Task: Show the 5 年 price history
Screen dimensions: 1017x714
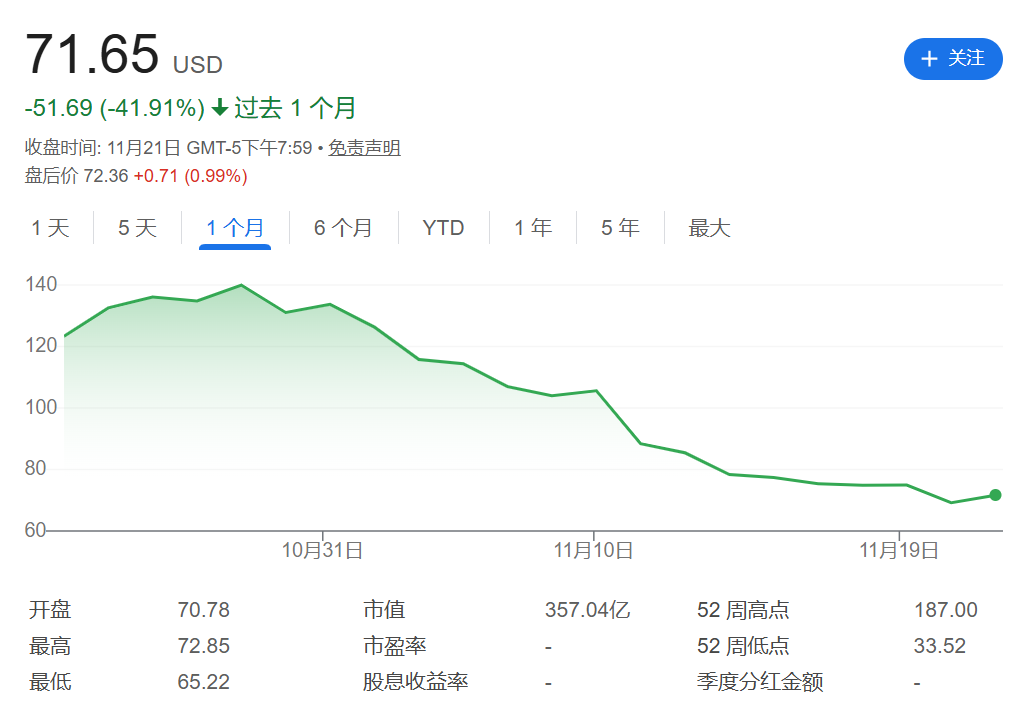Action: (x=620, y=228)
